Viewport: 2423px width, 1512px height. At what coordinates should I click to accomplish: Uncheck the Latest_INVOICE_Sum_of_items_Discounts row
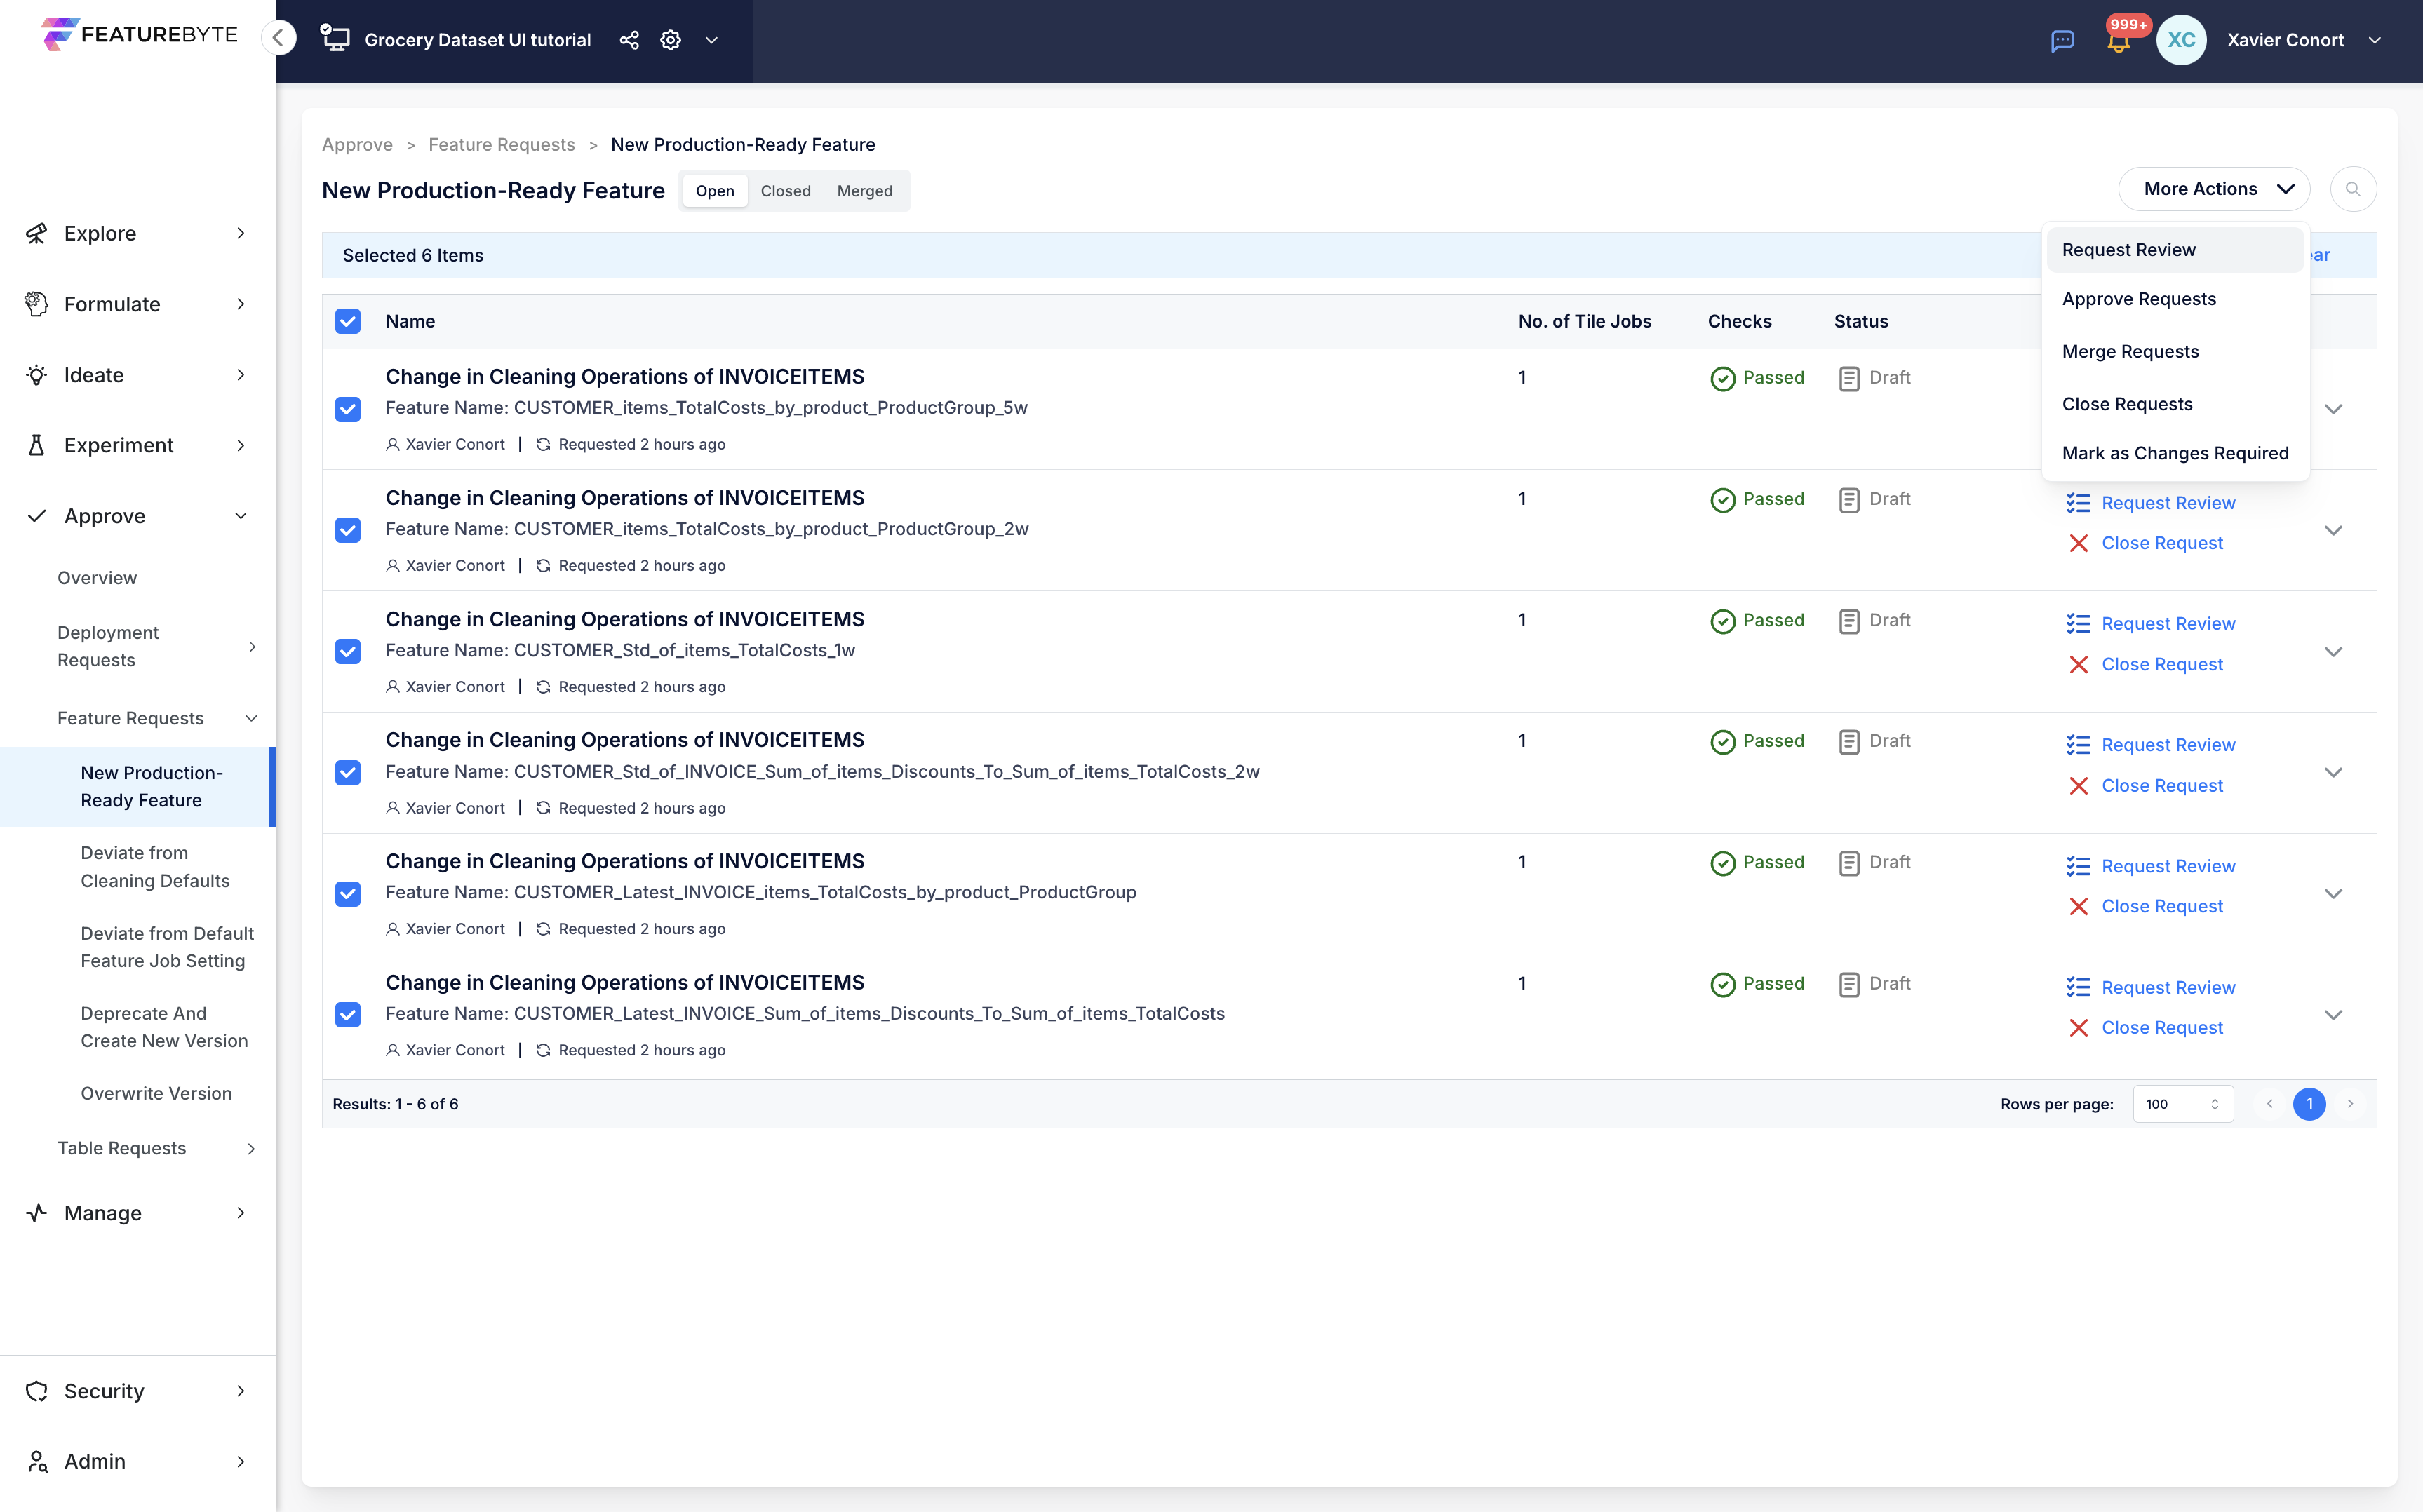tap(347, 1015)
